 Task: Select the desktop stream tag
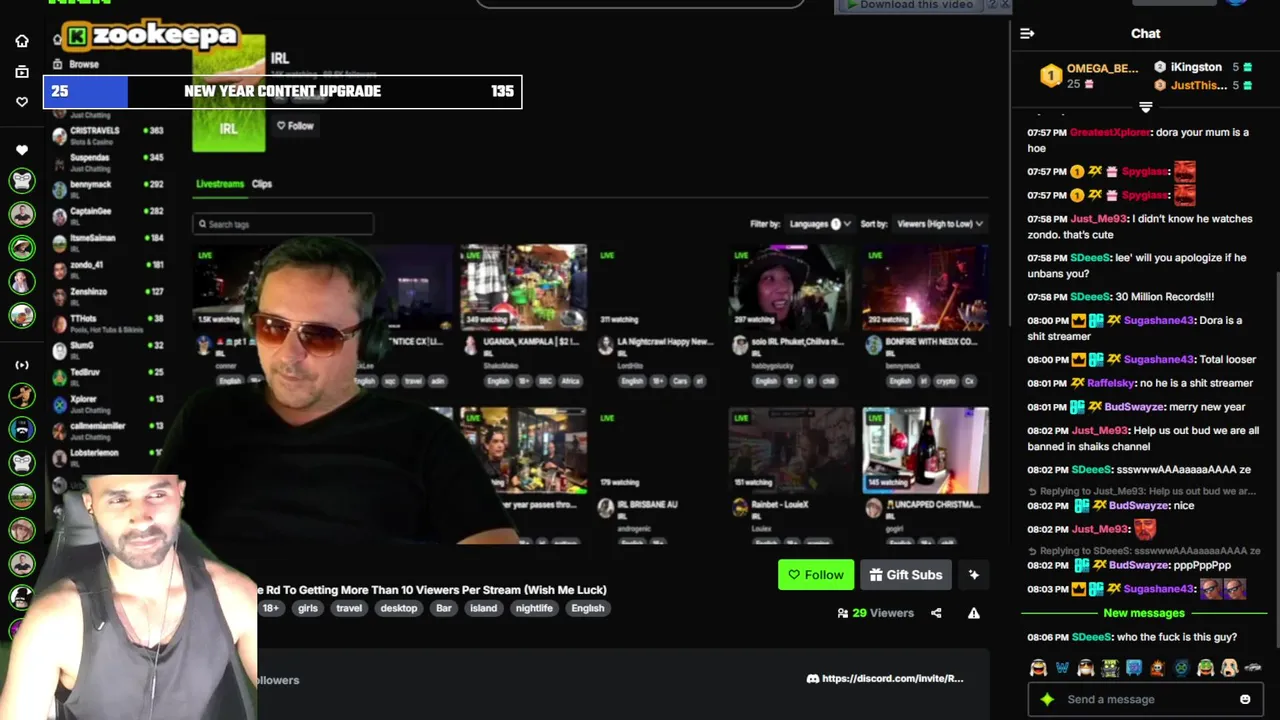pos(399,608)
